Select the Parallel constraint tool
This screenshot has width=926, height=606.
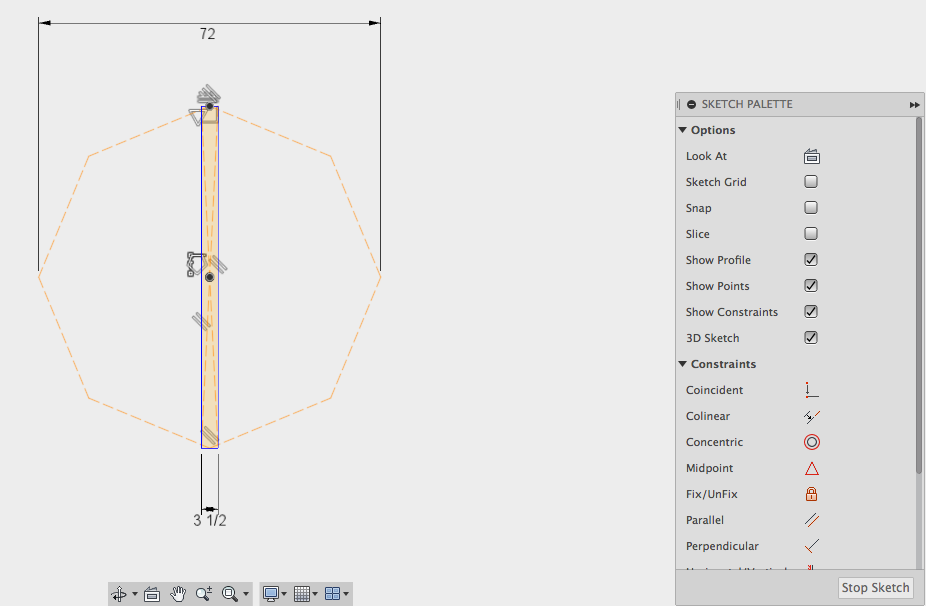pos(811,519)
